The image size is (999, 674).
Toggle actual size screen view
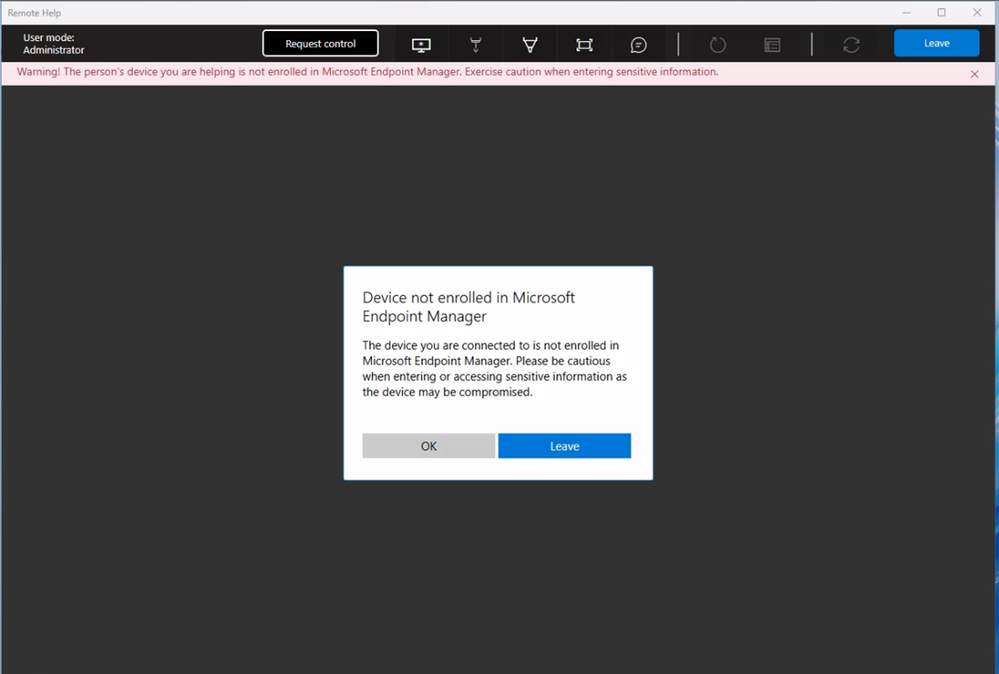584,45
